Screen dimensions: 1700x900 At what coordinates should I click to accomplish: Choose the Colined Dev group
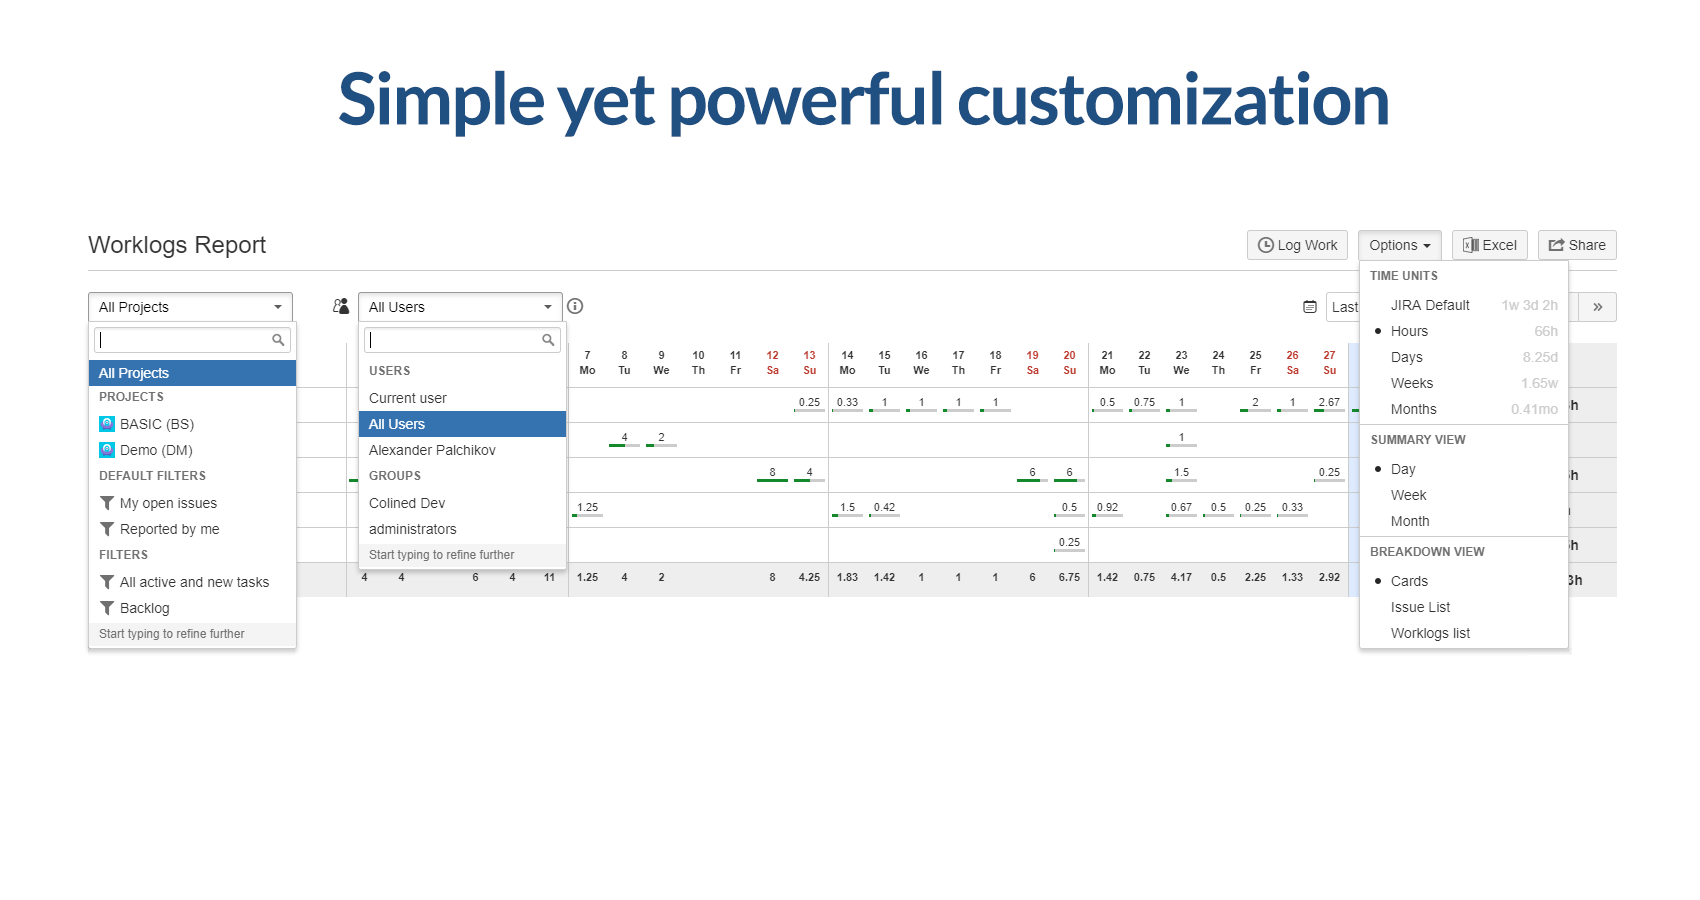pyautogui.click(x=407, y=503)
